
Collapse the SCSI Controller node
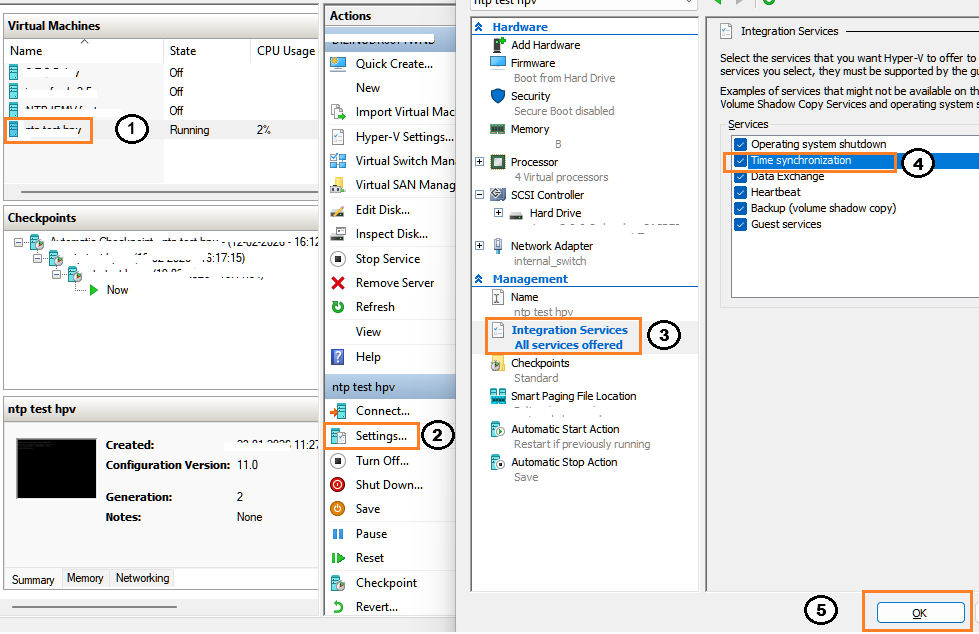[480, 195]
